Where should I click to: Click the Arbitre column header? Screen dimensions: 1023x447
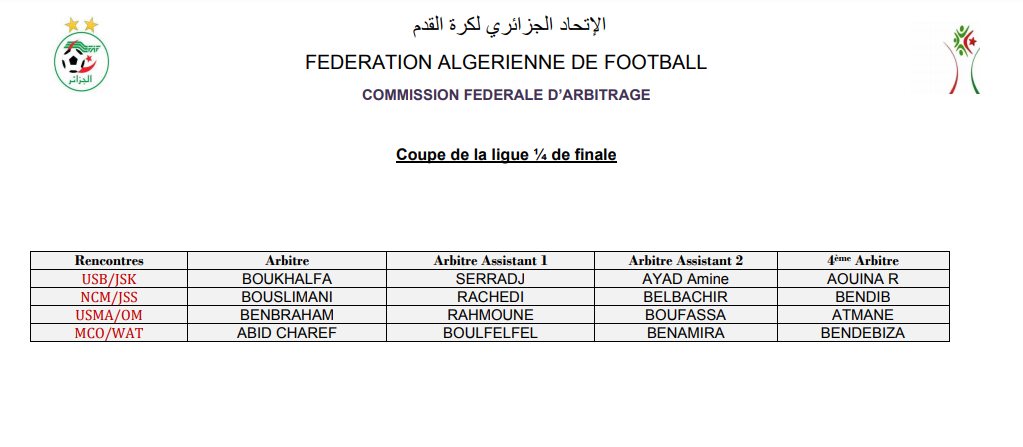[286, 260]
